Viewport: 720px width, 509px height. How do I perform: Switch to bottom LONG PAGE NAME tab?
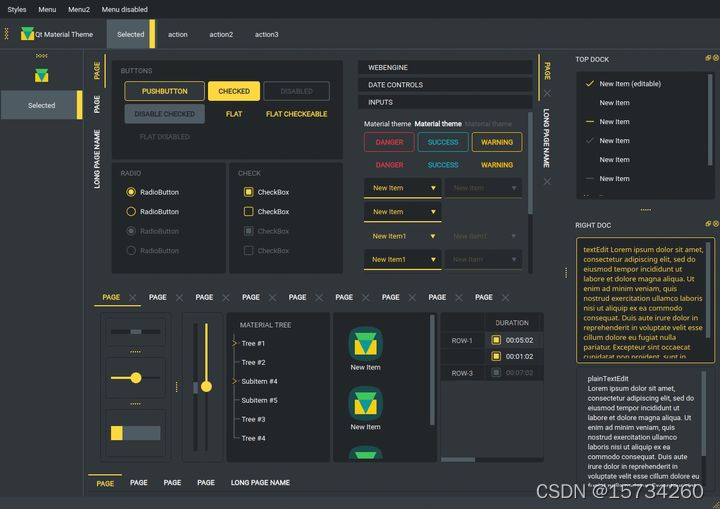click(x=260, y=483)
